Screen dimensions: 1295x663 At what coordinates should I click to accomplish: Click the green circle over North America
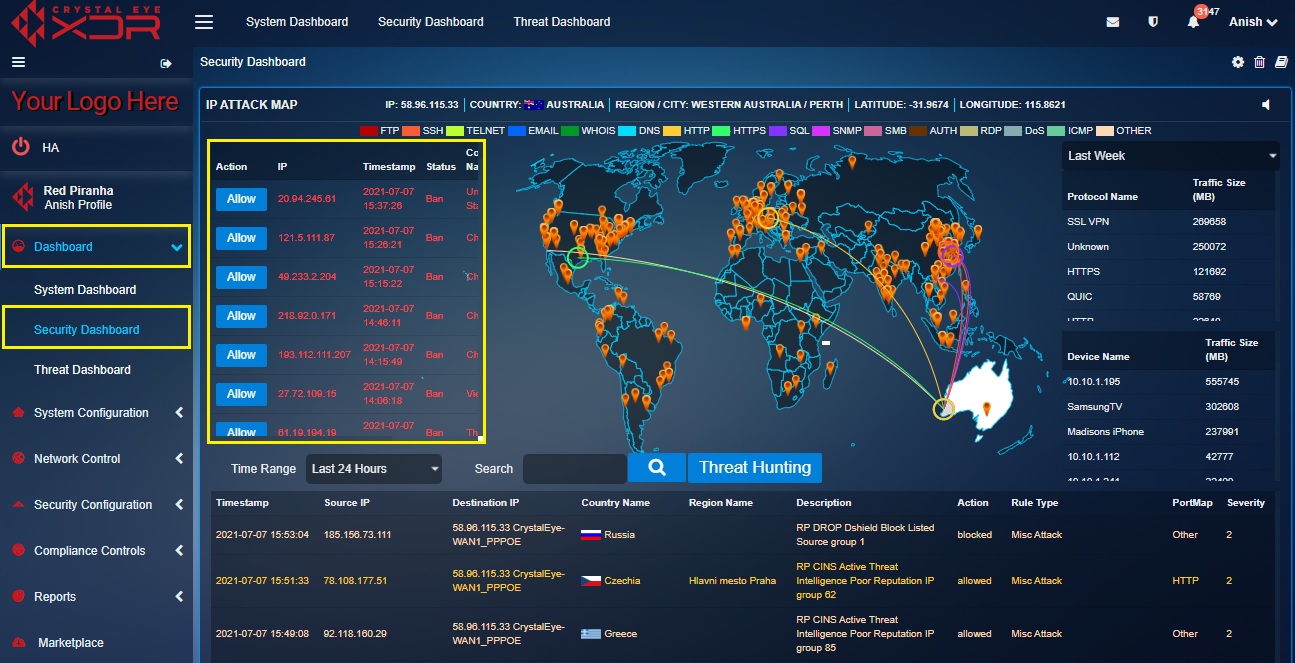tap(576, 257)
